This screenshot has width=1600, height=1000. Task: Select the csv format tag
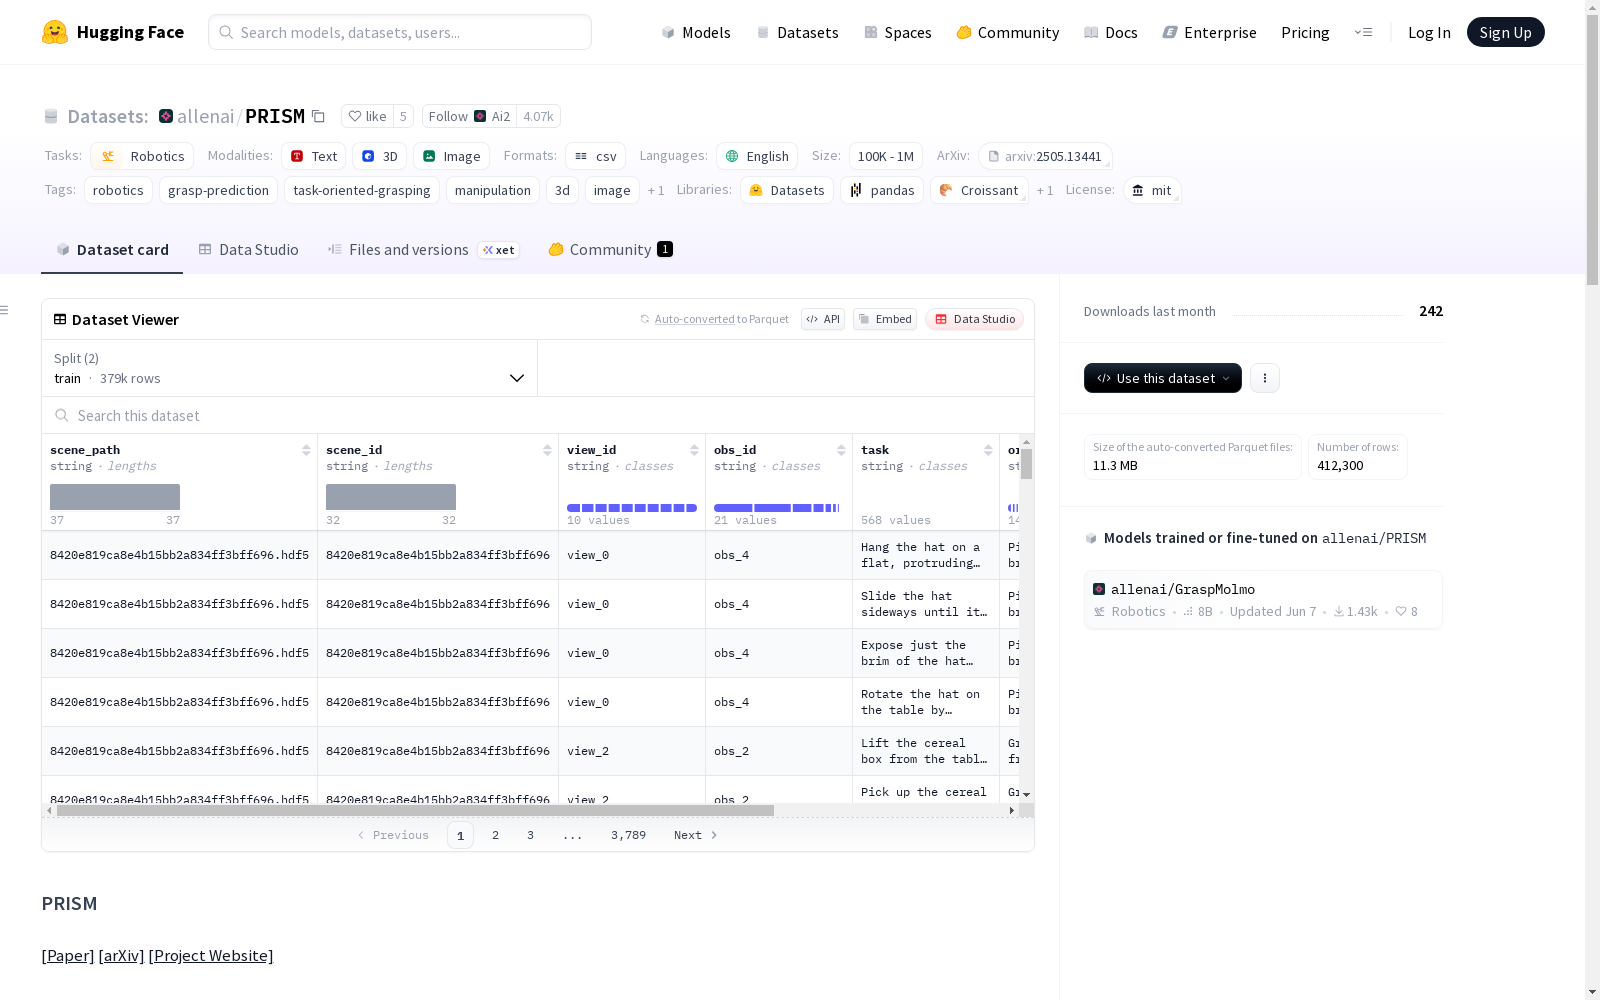coord(596,156)
